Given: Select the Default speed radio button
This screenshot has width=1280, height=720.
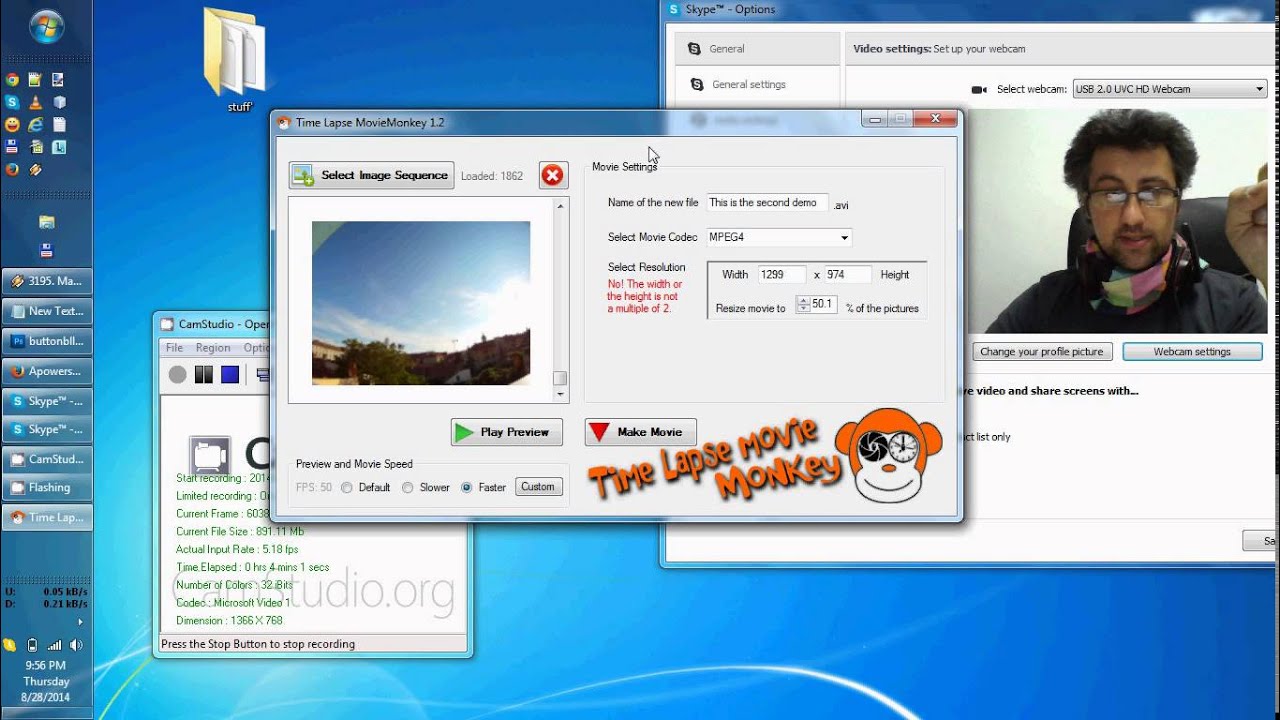Looking at the screenshot, I should click(x=347, y=488).
